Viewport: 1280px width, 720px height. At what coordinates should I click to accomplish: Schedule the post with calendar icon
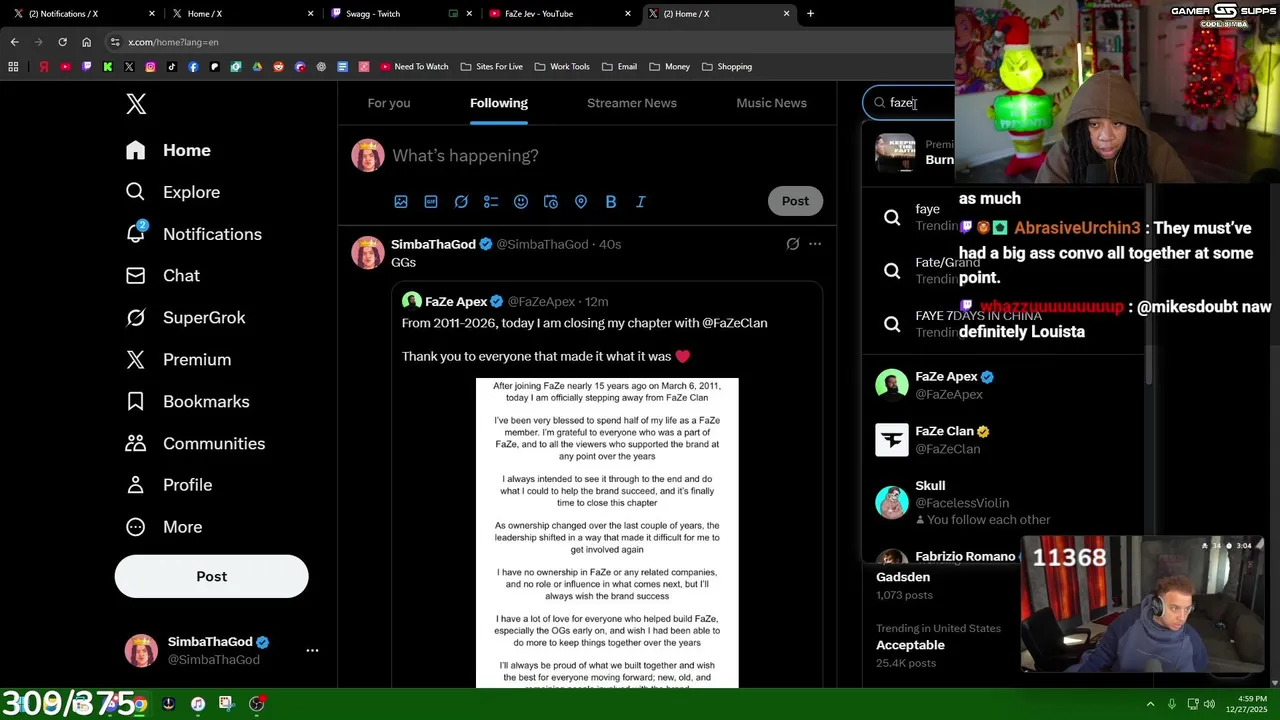[551, 202]
